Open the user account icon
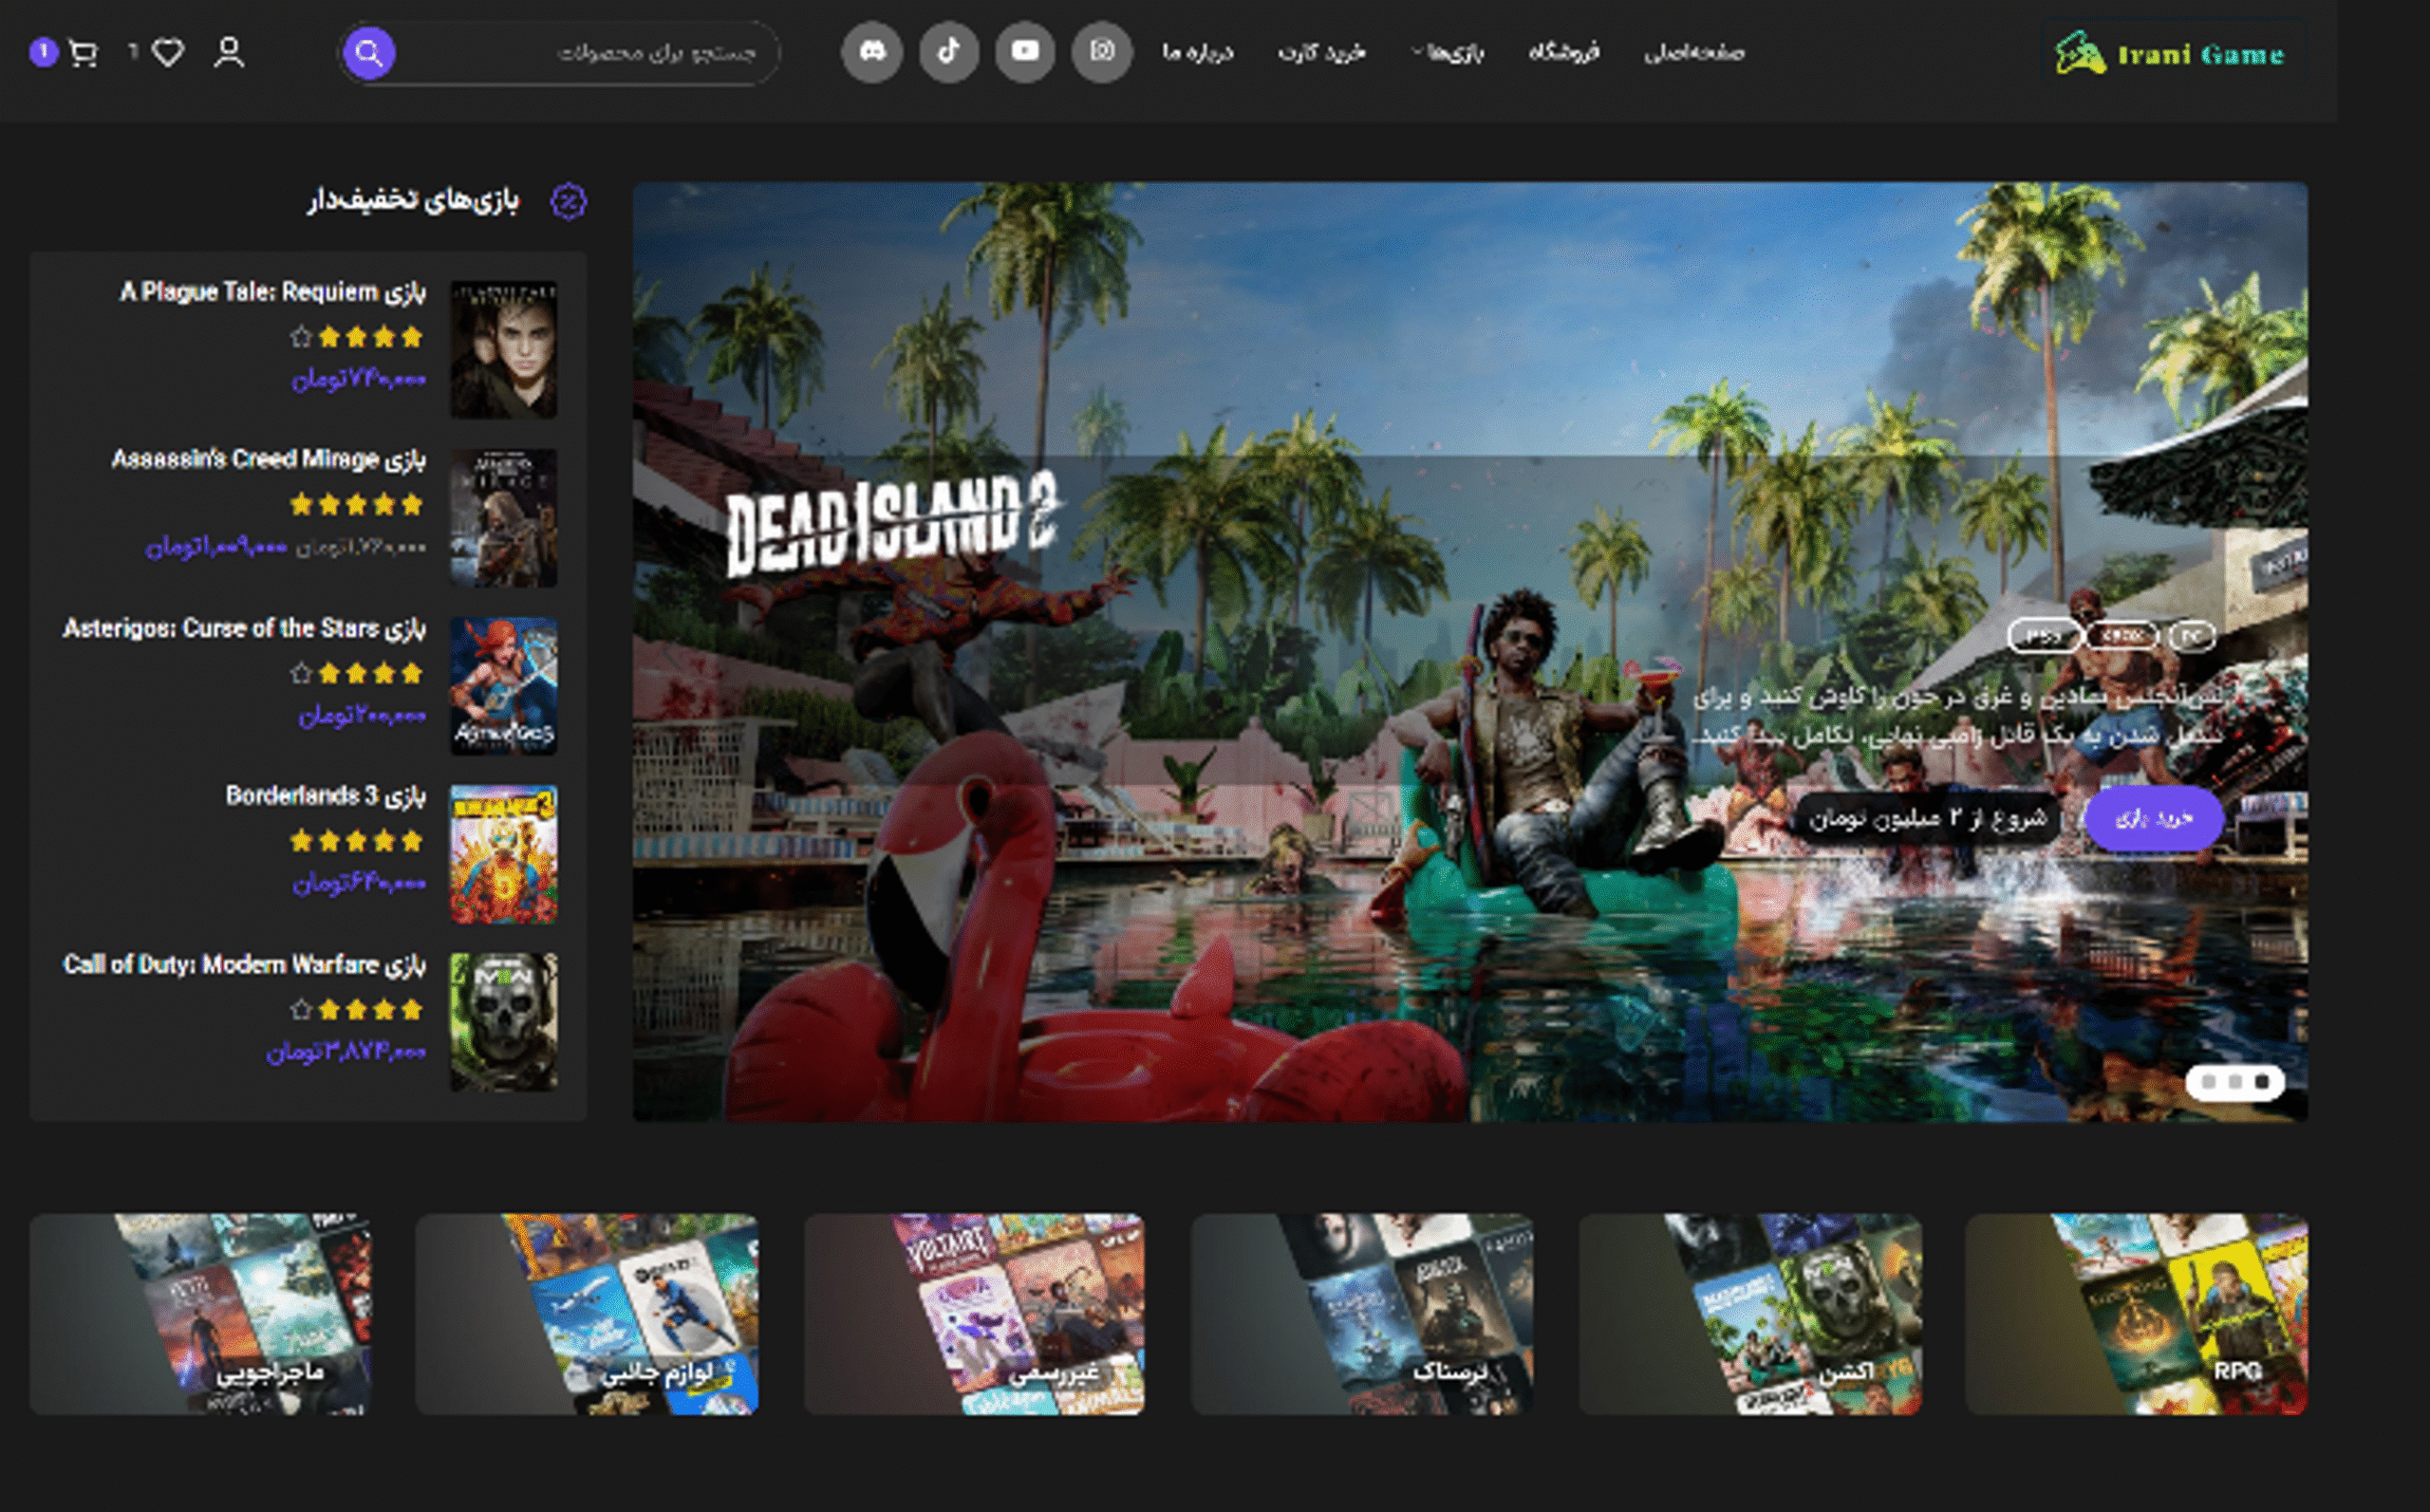This screenshot has width=2430, height=1512. tap(229, 52)
